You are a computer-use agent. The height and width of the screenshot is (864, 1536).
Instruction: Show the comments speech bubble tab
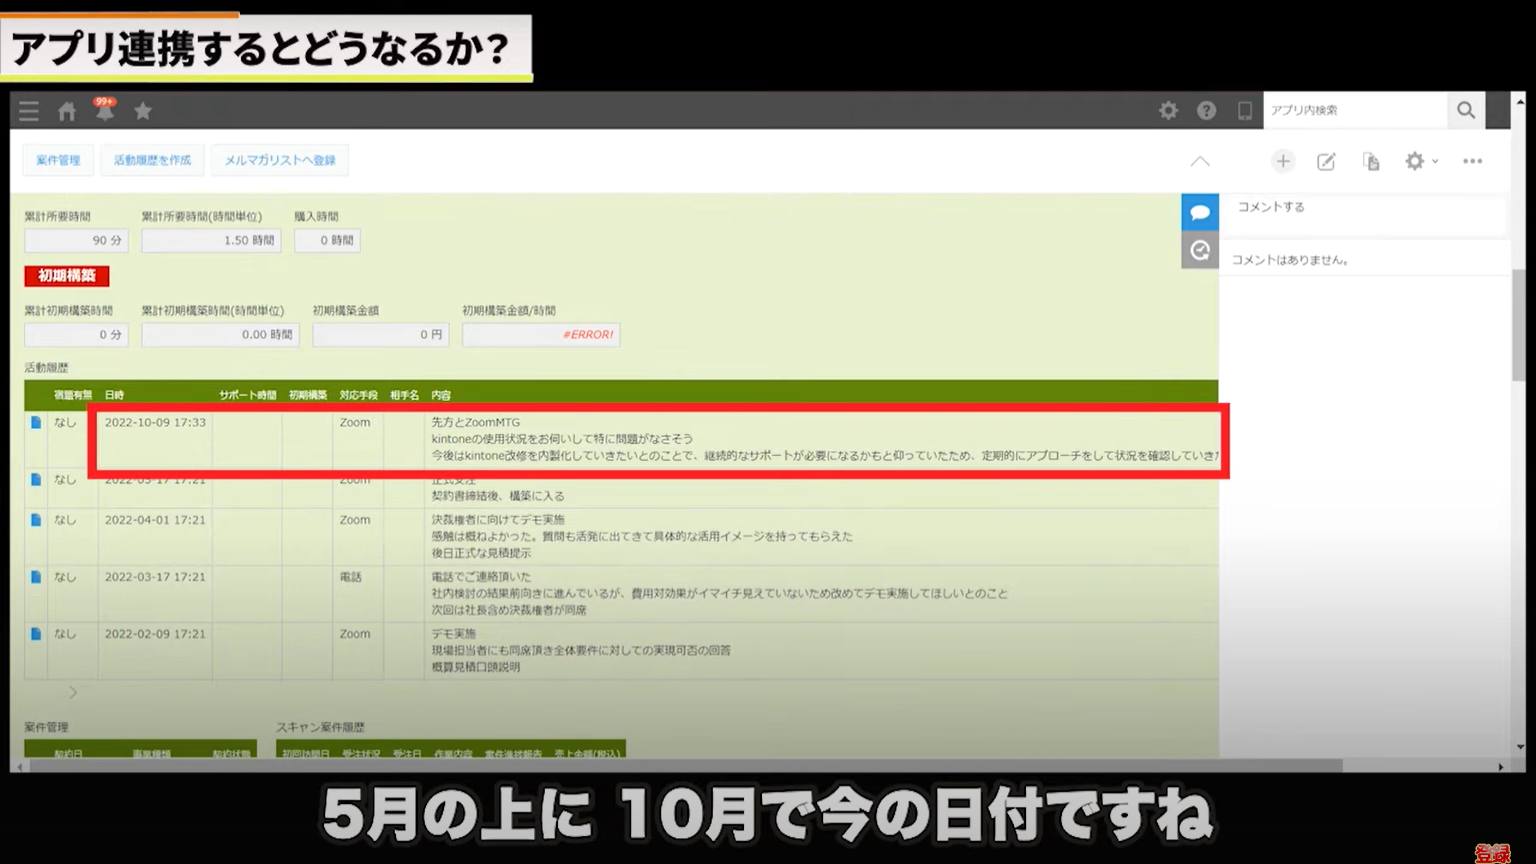[x=1200, y=212]
